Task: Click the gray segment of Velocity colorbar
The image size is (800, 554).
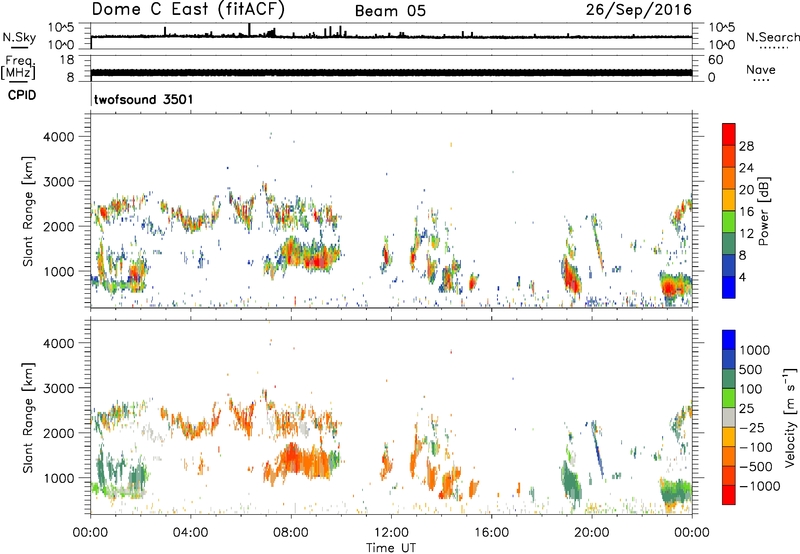Action: point(729,418)
